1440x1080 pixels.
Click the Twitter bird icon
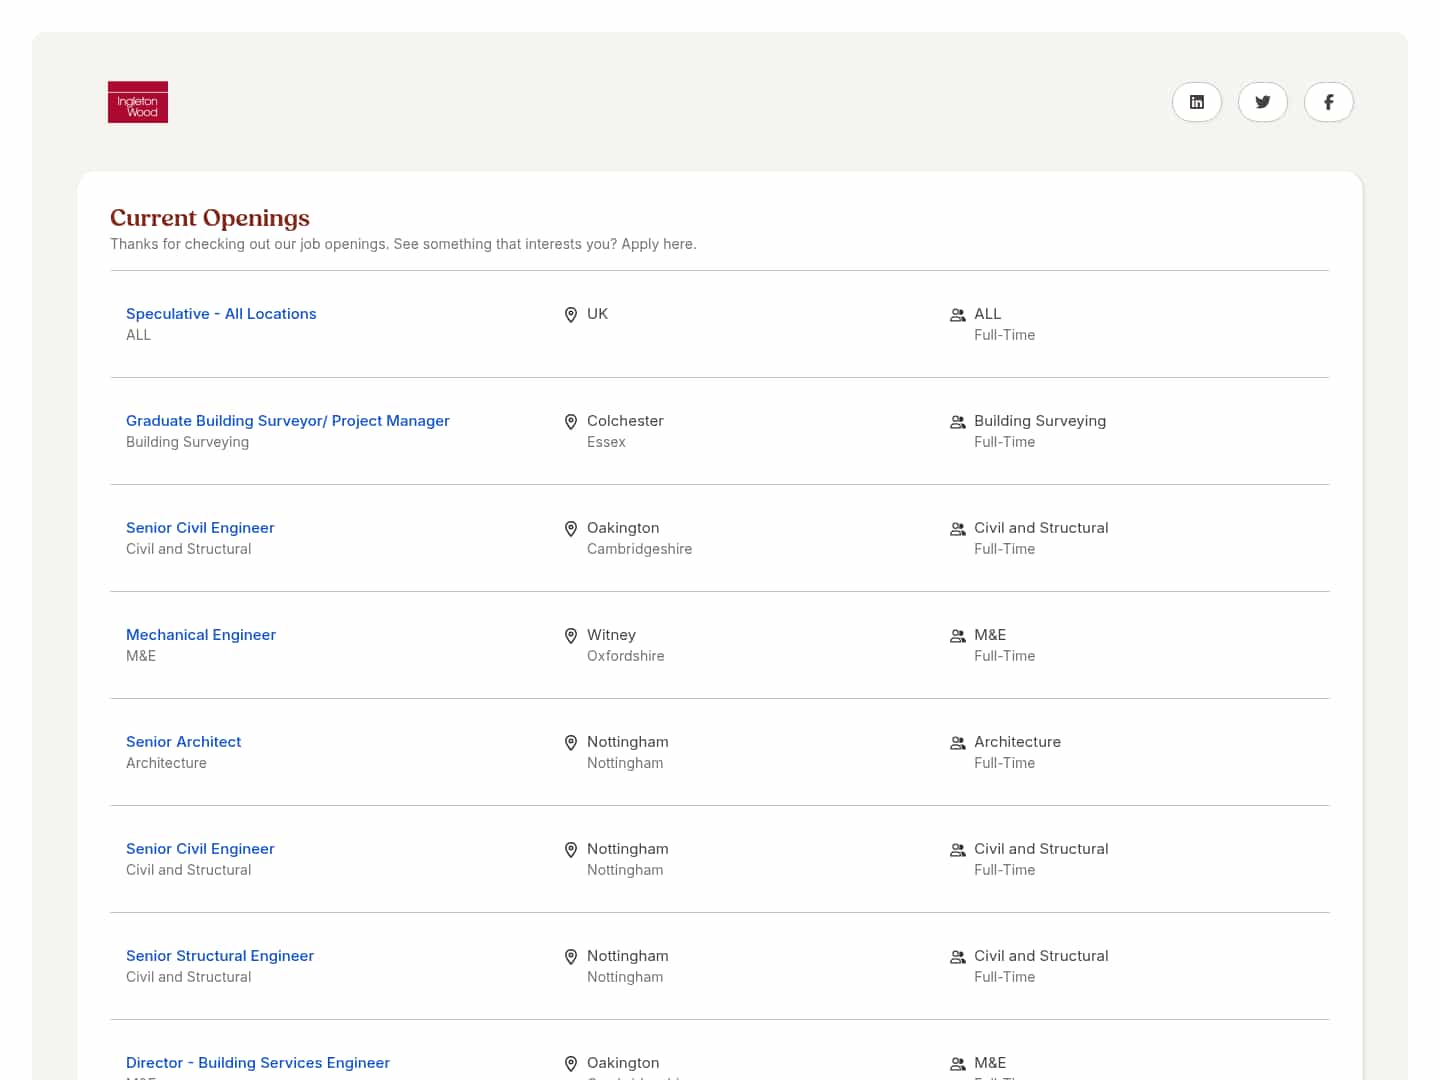click(x=1262, y=102)
